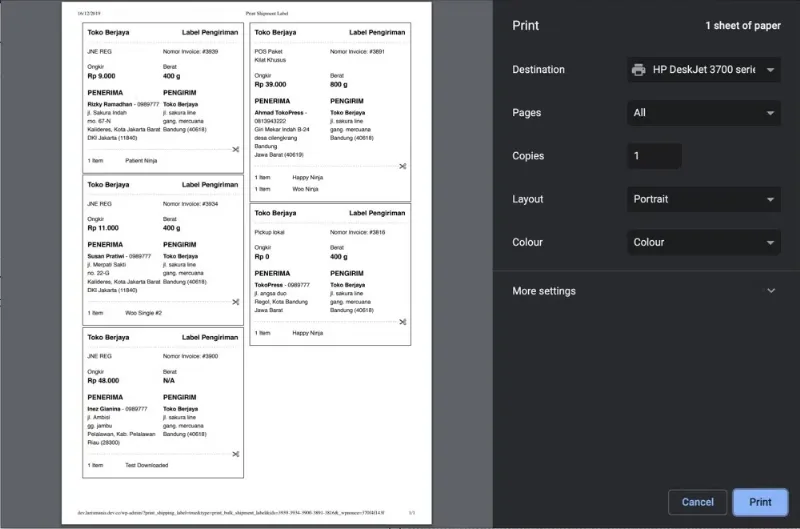Click the 'Rp 48.000' shipping cost

pyautogui.click(x=103, y=381)
